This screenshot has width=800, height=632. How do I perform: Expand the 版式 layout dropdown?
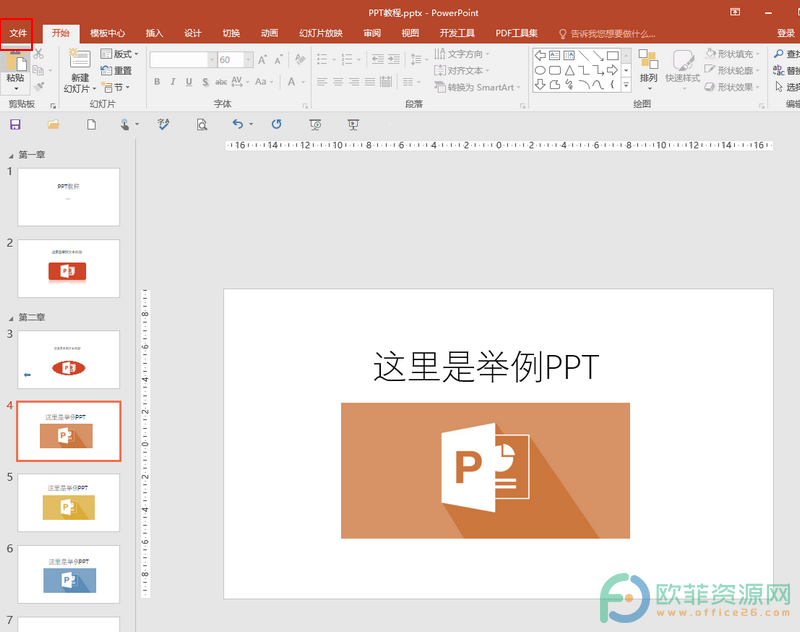119,54
